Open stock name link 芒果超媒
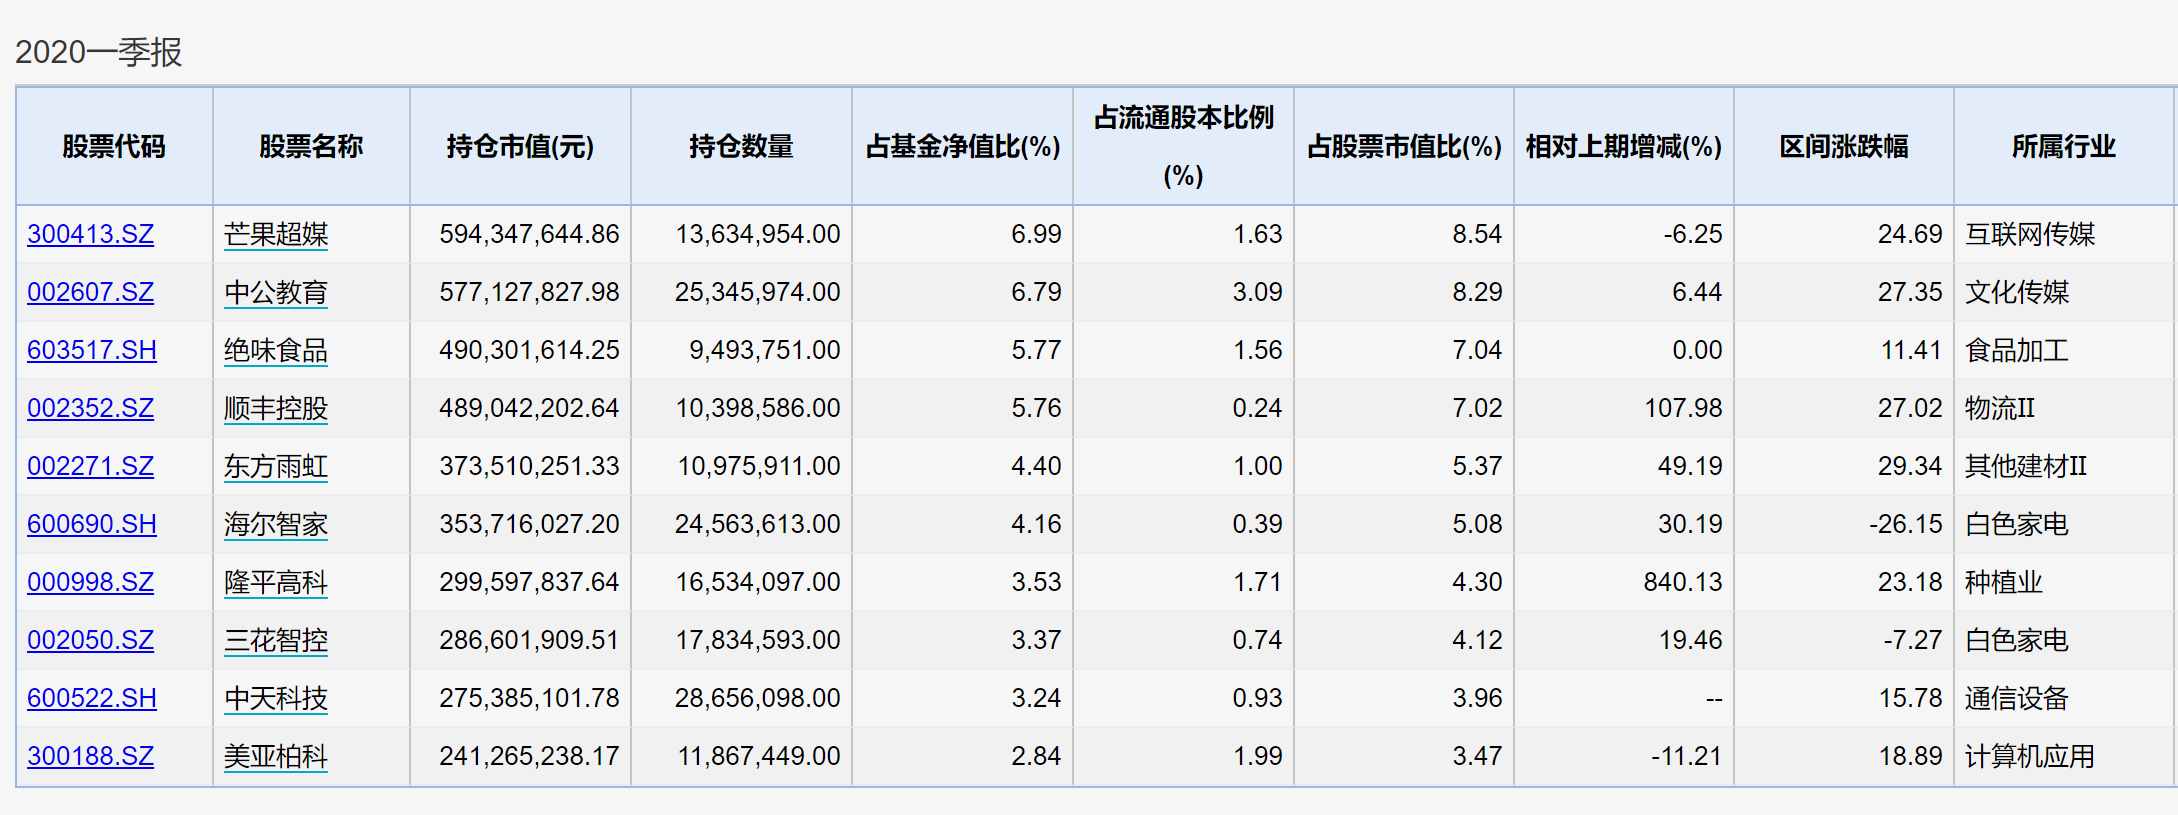Screen dimensions: 2178x815 click(276, 234)
